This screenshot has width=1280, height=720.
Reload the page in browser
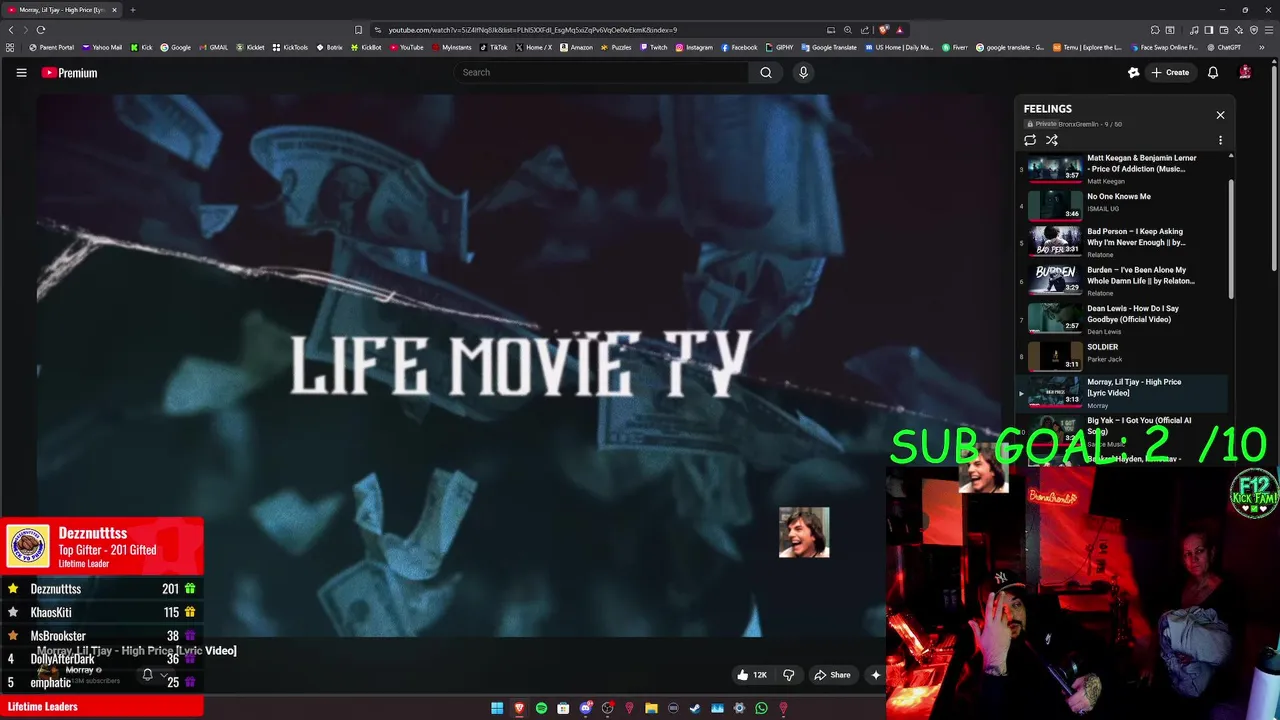click(x=41, y=30)
